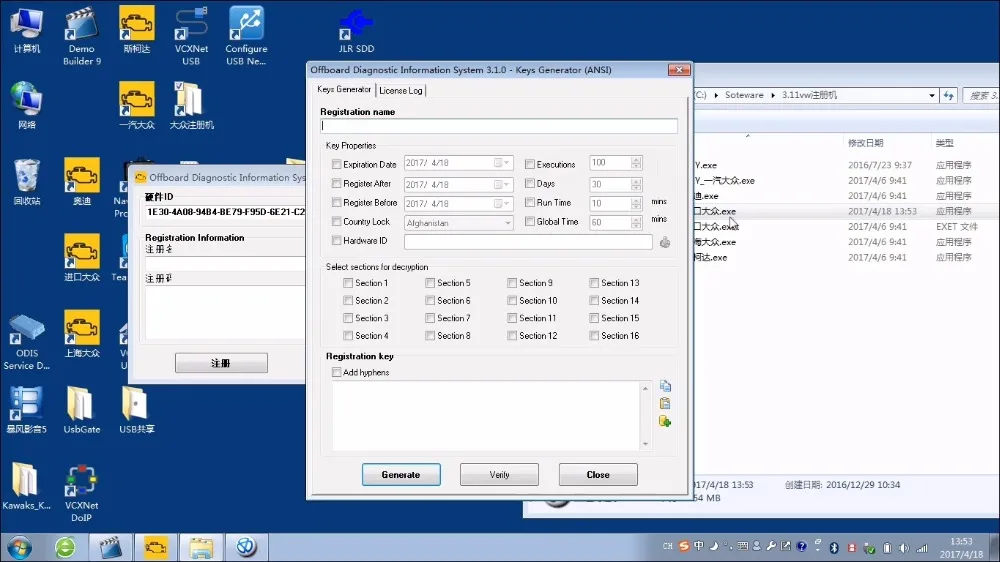Select the Keys Generator tab
1000x562 pixels.
click(344, 89)
